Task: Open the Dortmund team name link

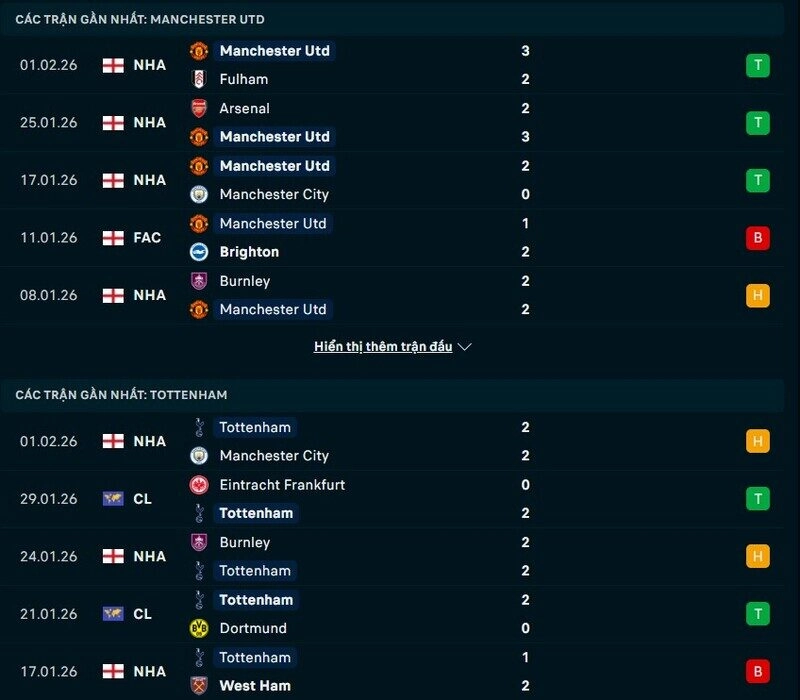Action: pos(253,628)
